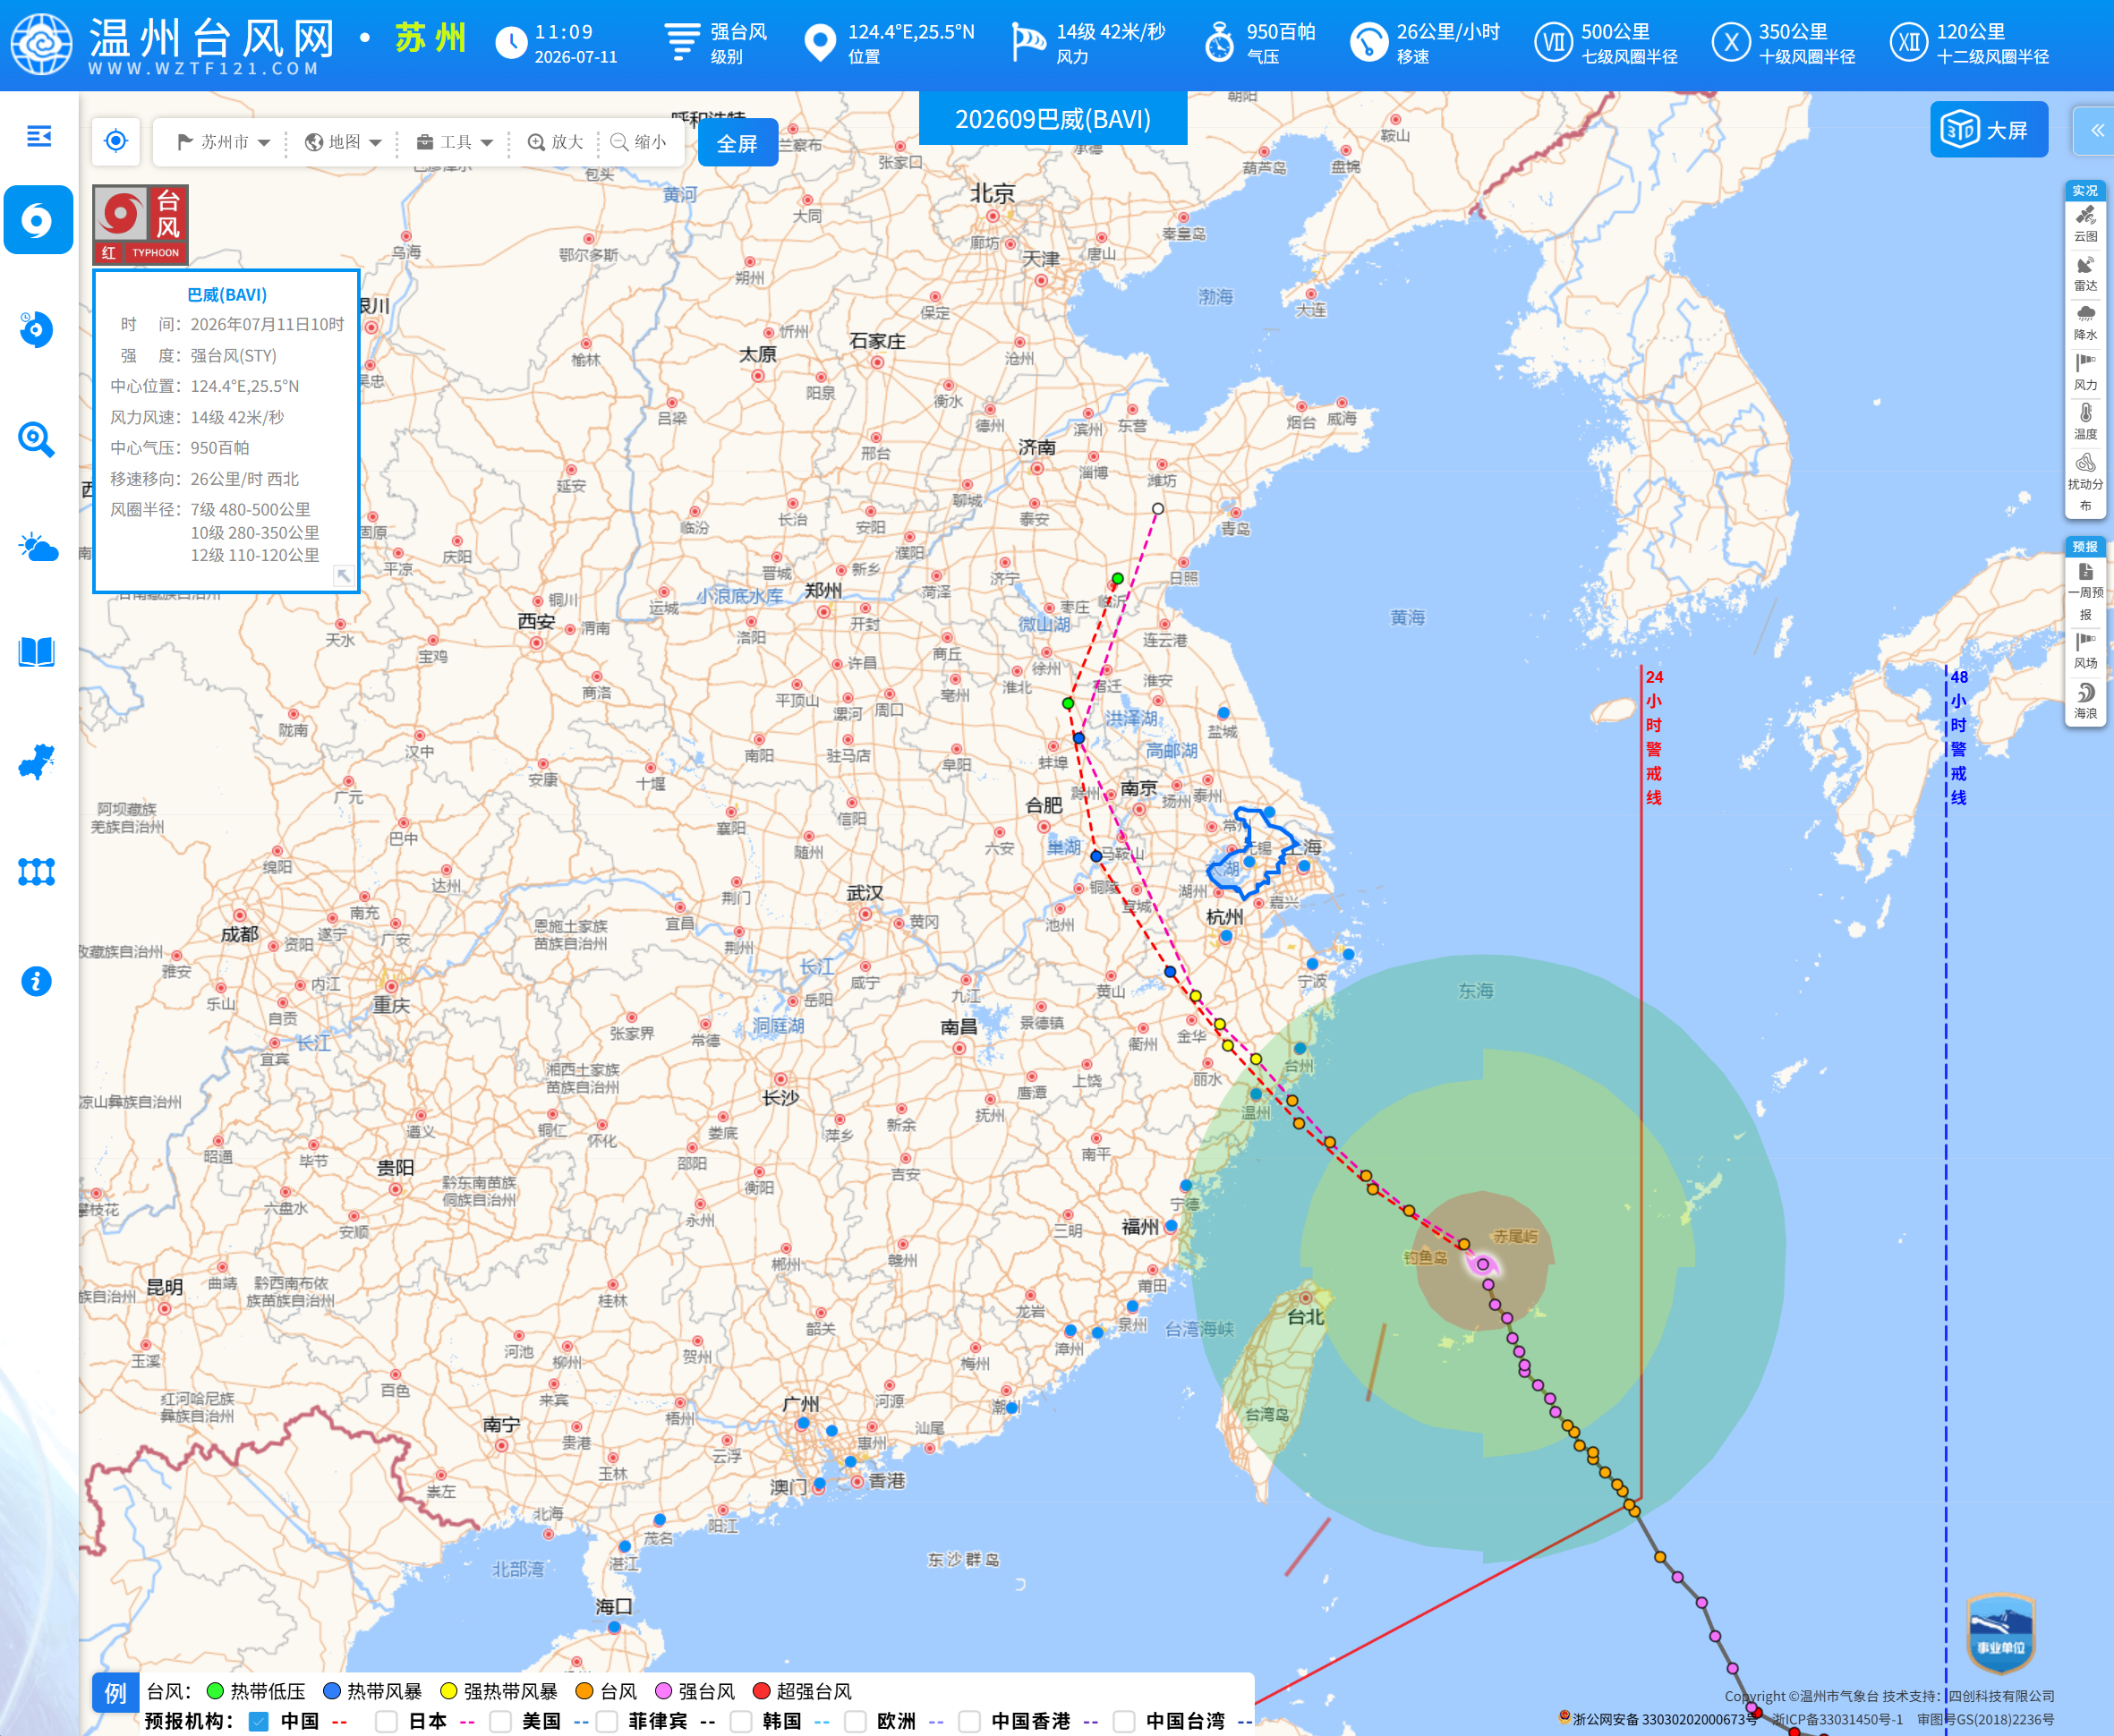Click the header 350公里 十级风圈半径
Viewport: 2114px width, 1736px height.
click(1807, 43)
